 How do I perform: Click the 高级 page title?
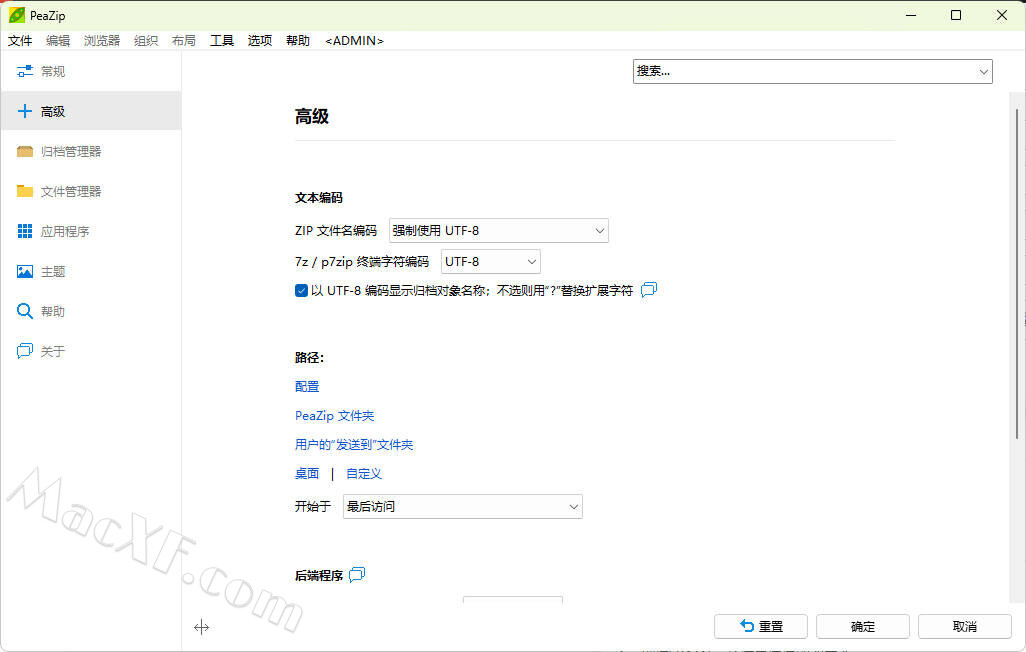pyautogui.click(x=311, y=117)
